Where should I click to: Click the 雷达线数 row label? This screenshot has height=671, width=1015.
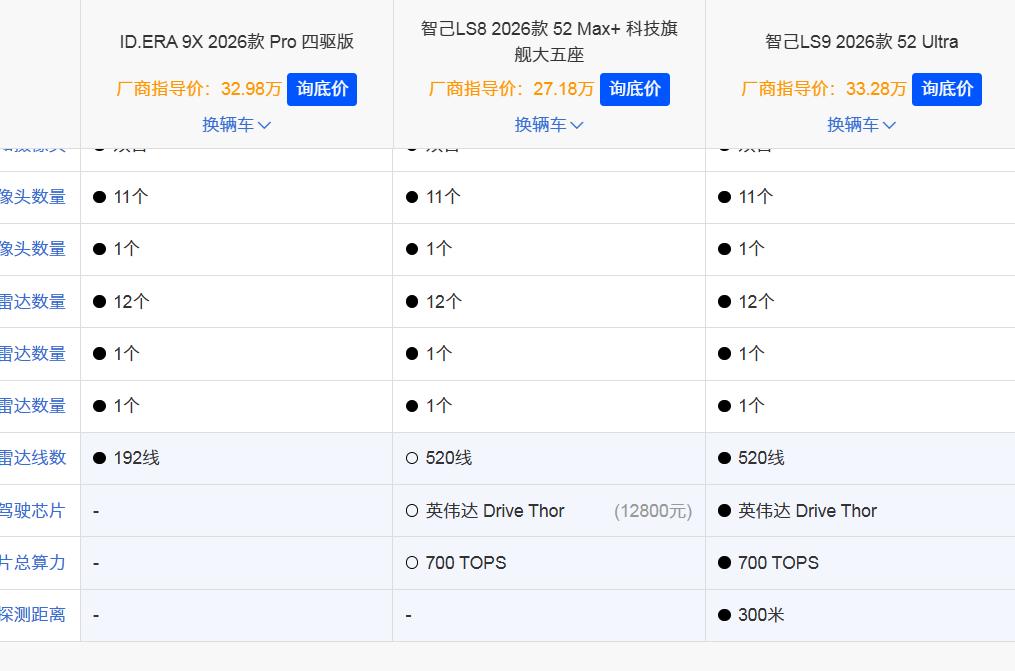click(33, 458)
